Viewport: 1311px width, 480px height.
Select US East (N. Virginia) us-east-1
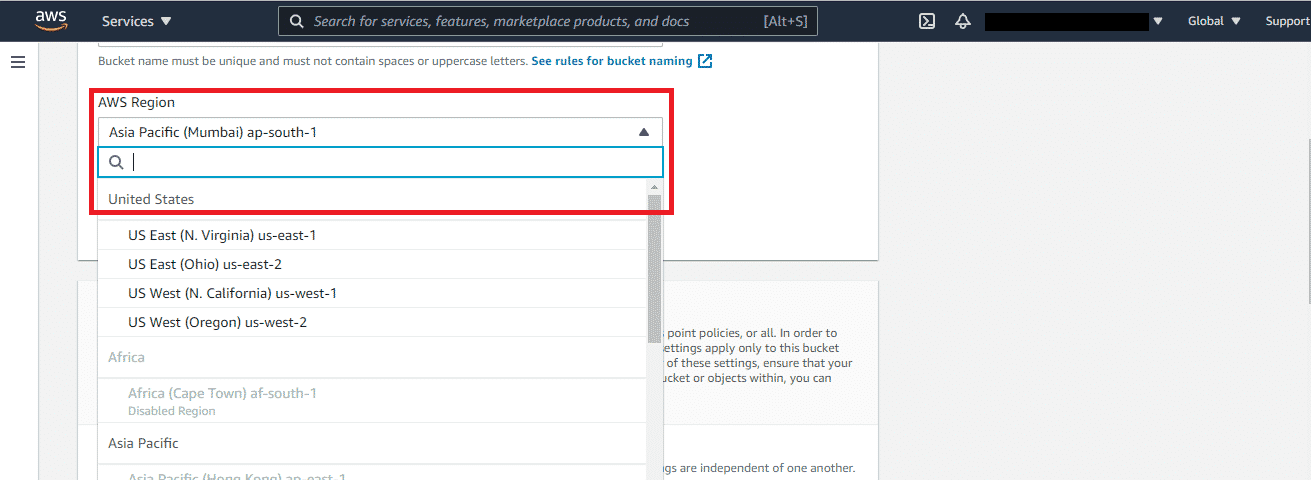222,235
